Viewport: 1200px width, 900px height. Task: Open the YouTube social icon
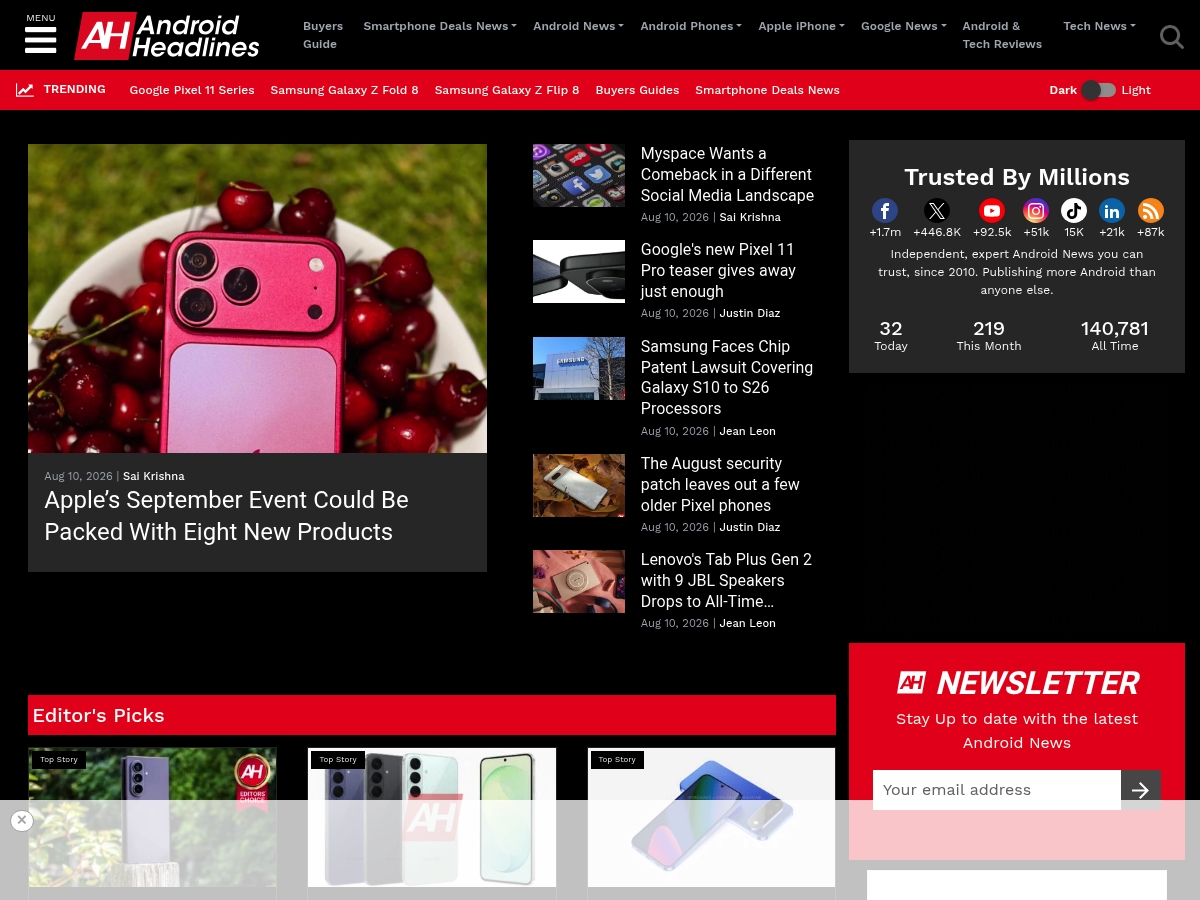[x=992, y=211]
